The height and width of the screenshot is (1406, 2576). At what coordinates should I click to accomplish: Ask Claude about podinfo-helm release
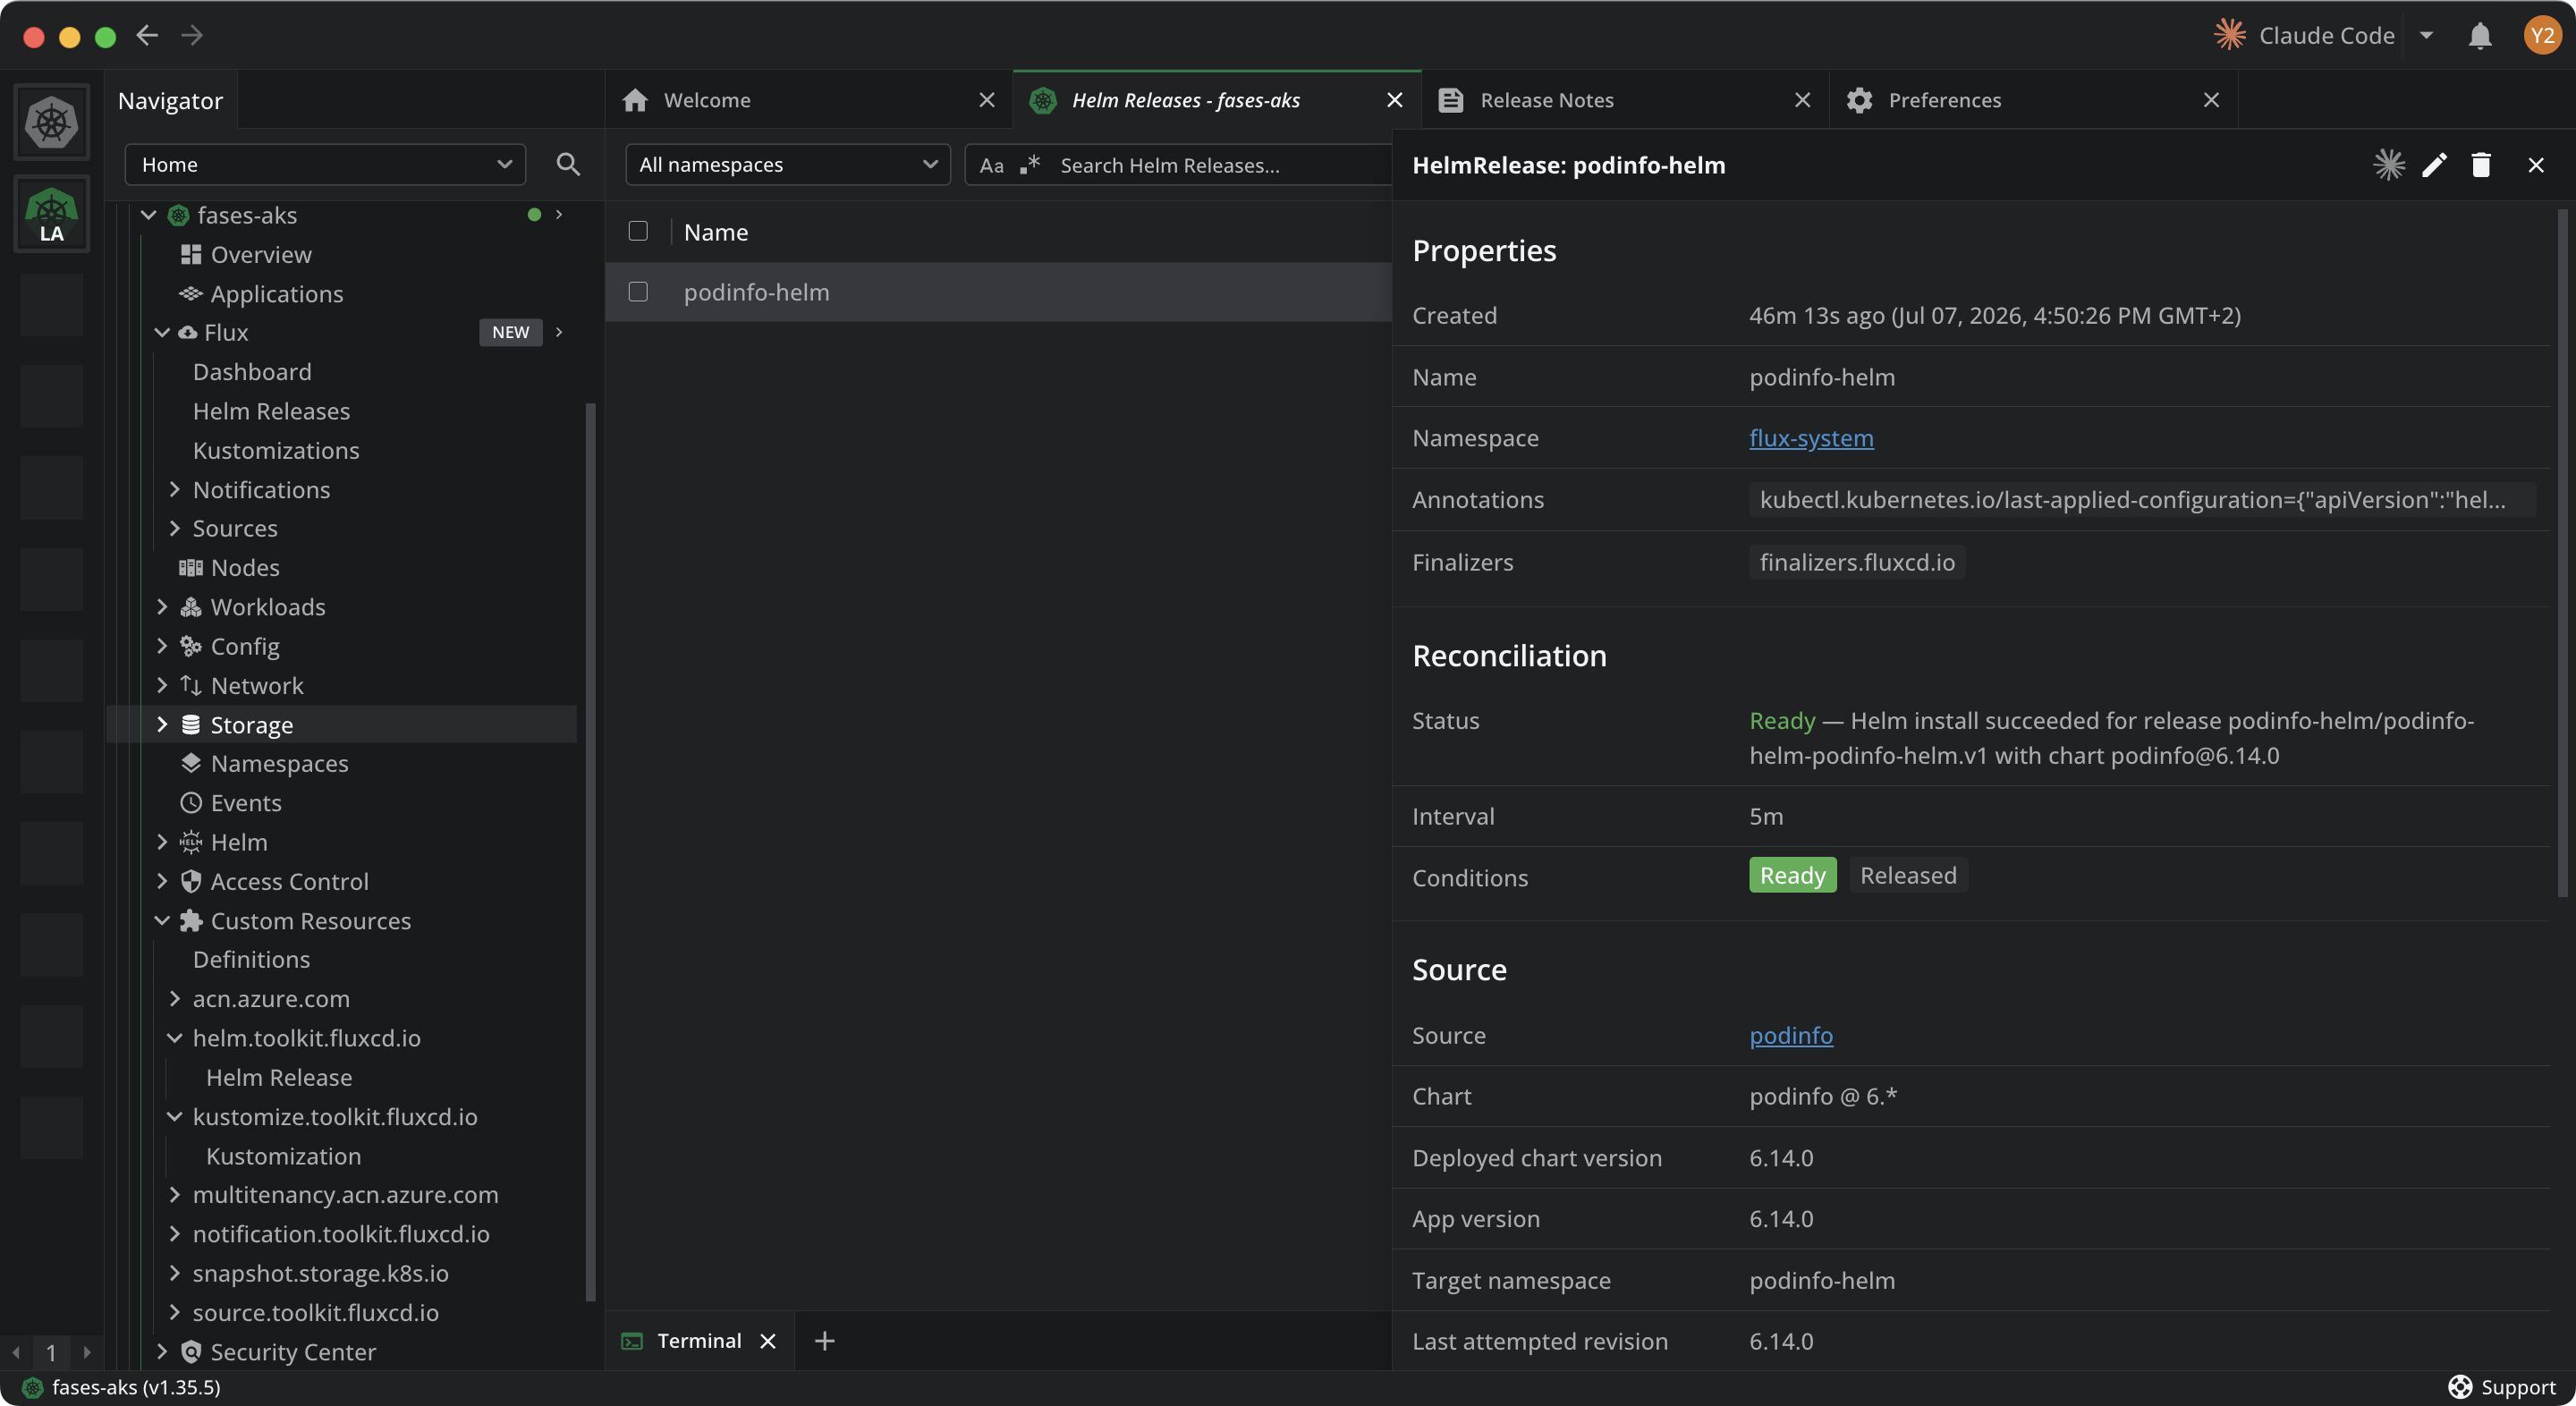click(2388, 165)
